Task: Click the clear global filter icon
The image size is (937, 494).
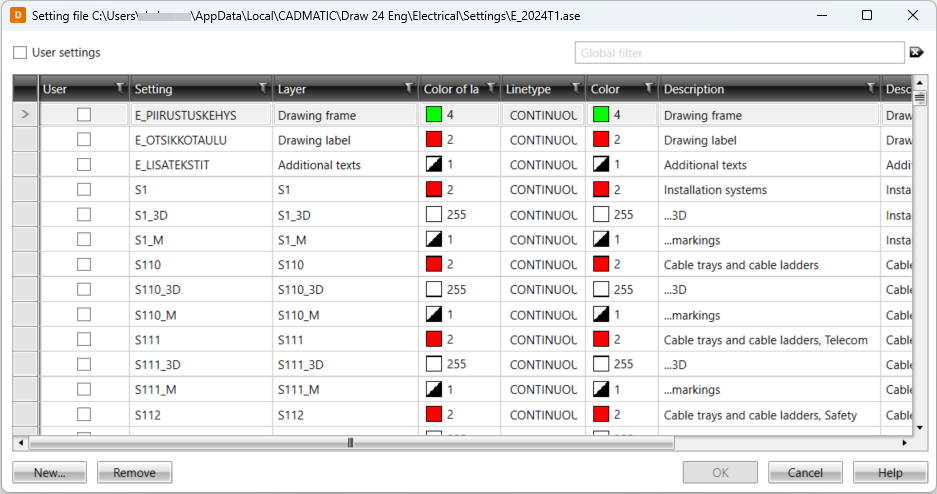Action: 915,52
